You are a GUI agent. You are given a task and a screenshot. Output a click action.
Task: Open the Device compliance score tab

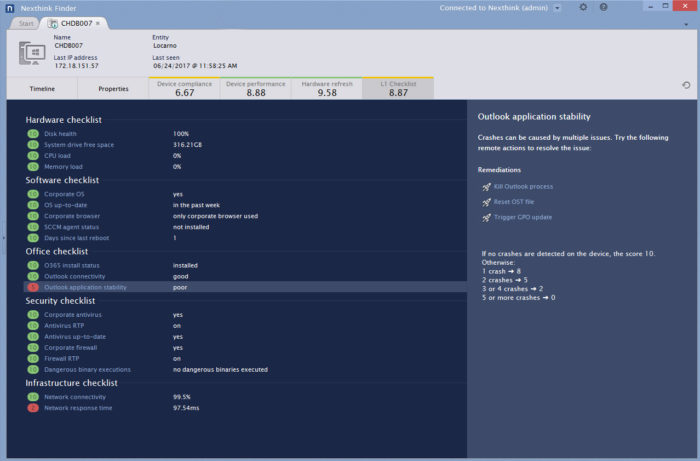tap(184, 88)
